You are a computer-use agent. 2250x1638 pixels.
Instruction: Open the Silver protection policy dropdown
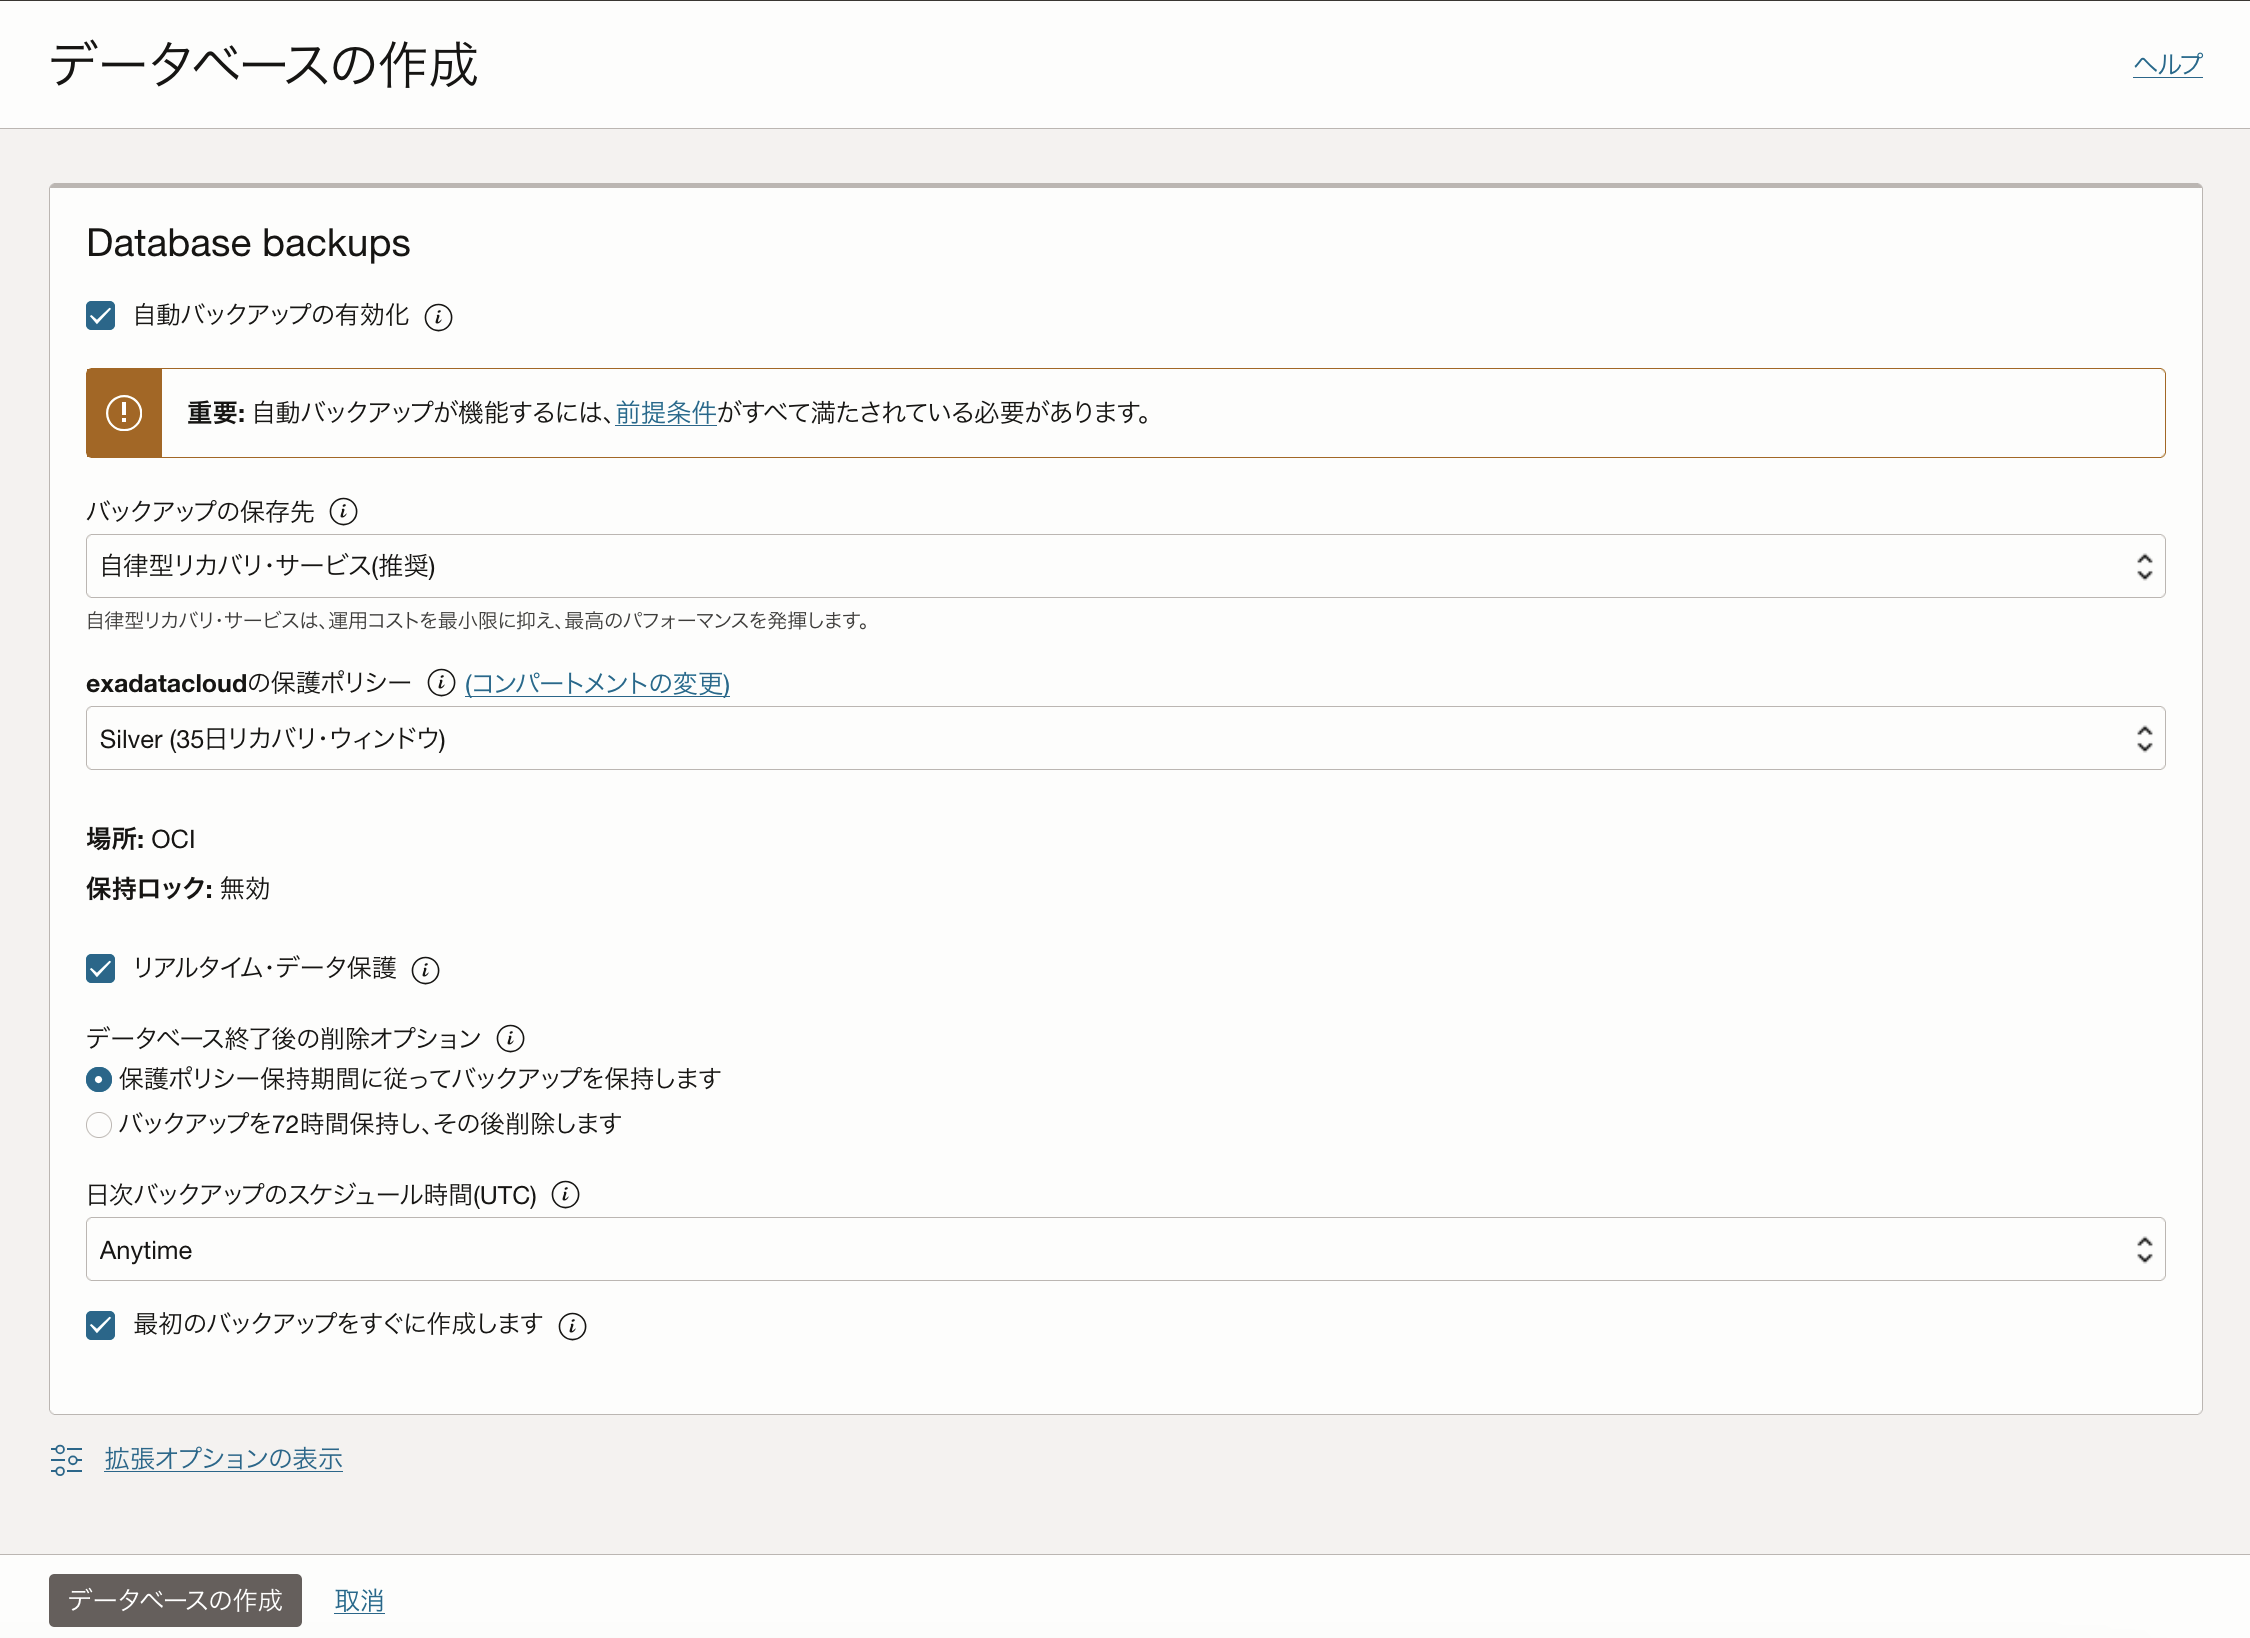pyautogui.click(x=1125, y=739)
